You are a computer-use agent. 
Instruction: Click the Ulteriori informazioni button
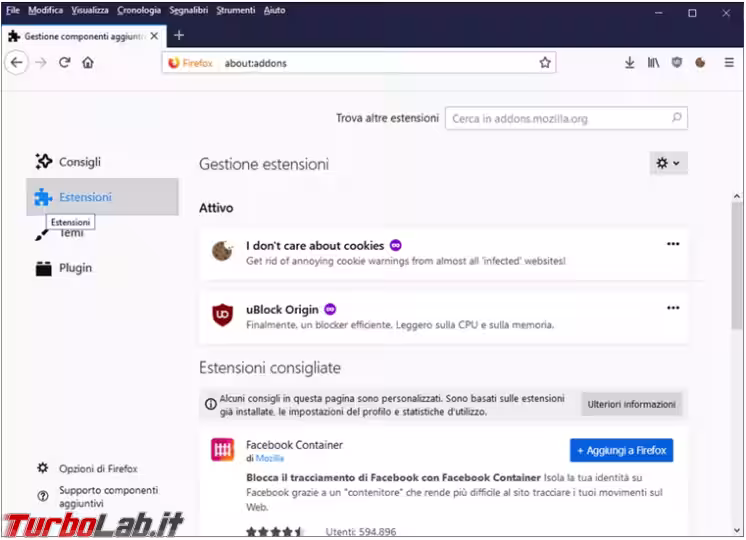631,404
